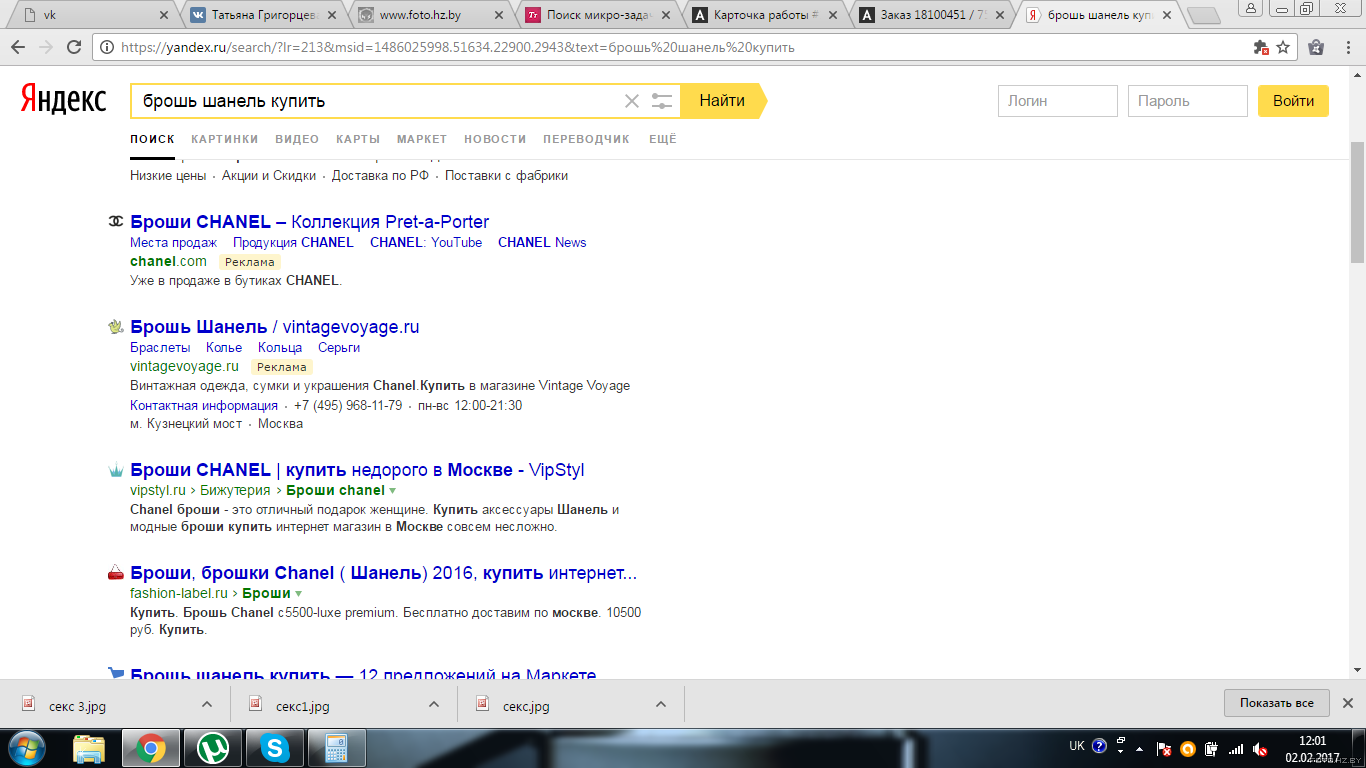The width and height of the screenshot is (1366, 768).
Task: Click the Пароль input field
Action: pos(1188,101)
